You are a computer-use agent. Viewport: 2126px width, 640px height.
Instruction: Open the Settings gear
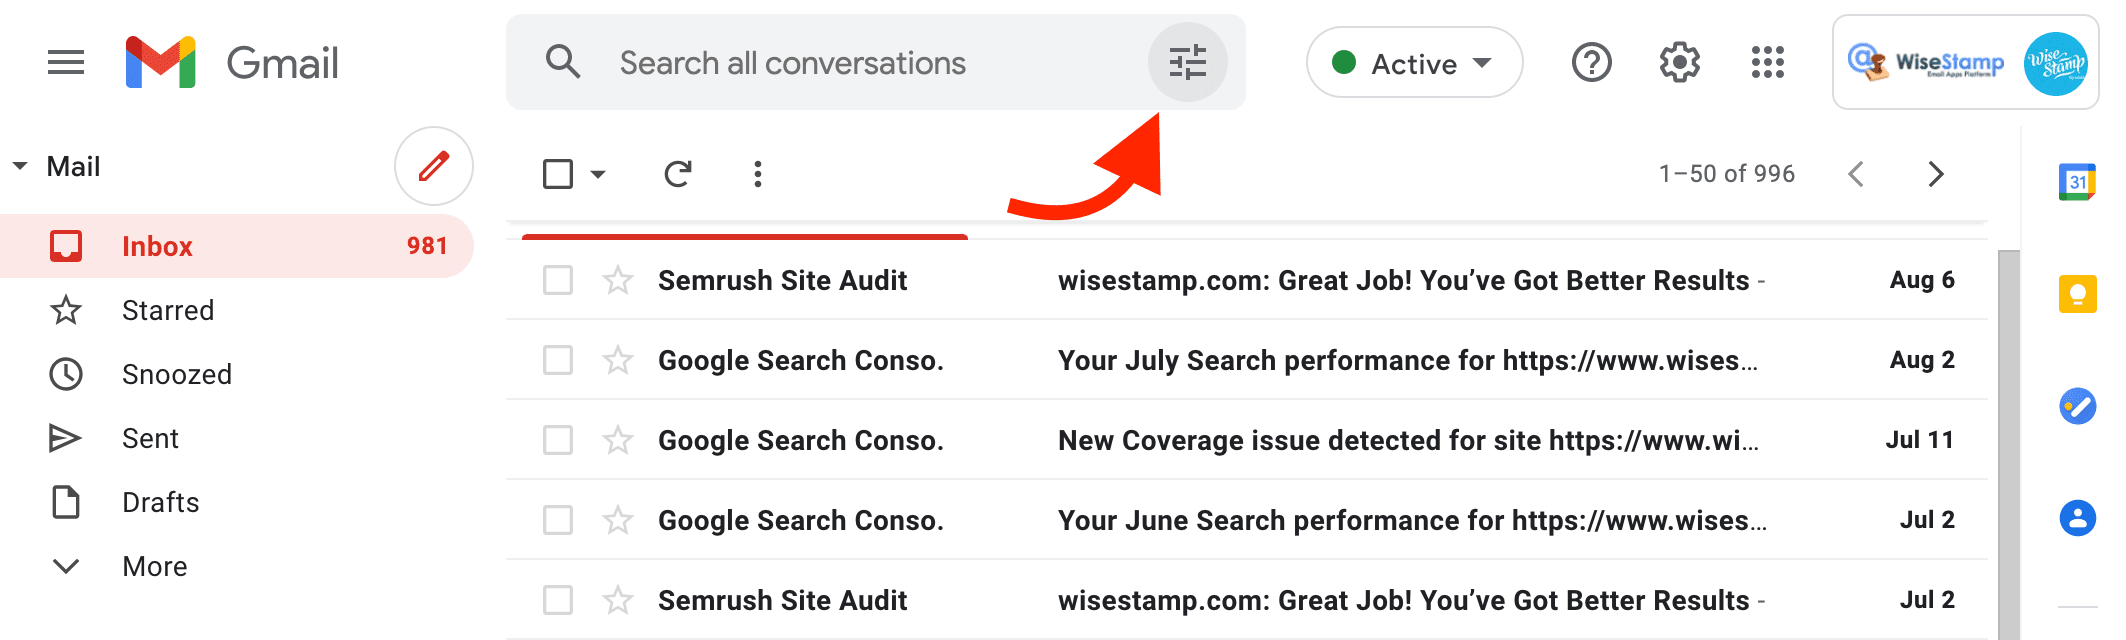tap(1679, 63)
